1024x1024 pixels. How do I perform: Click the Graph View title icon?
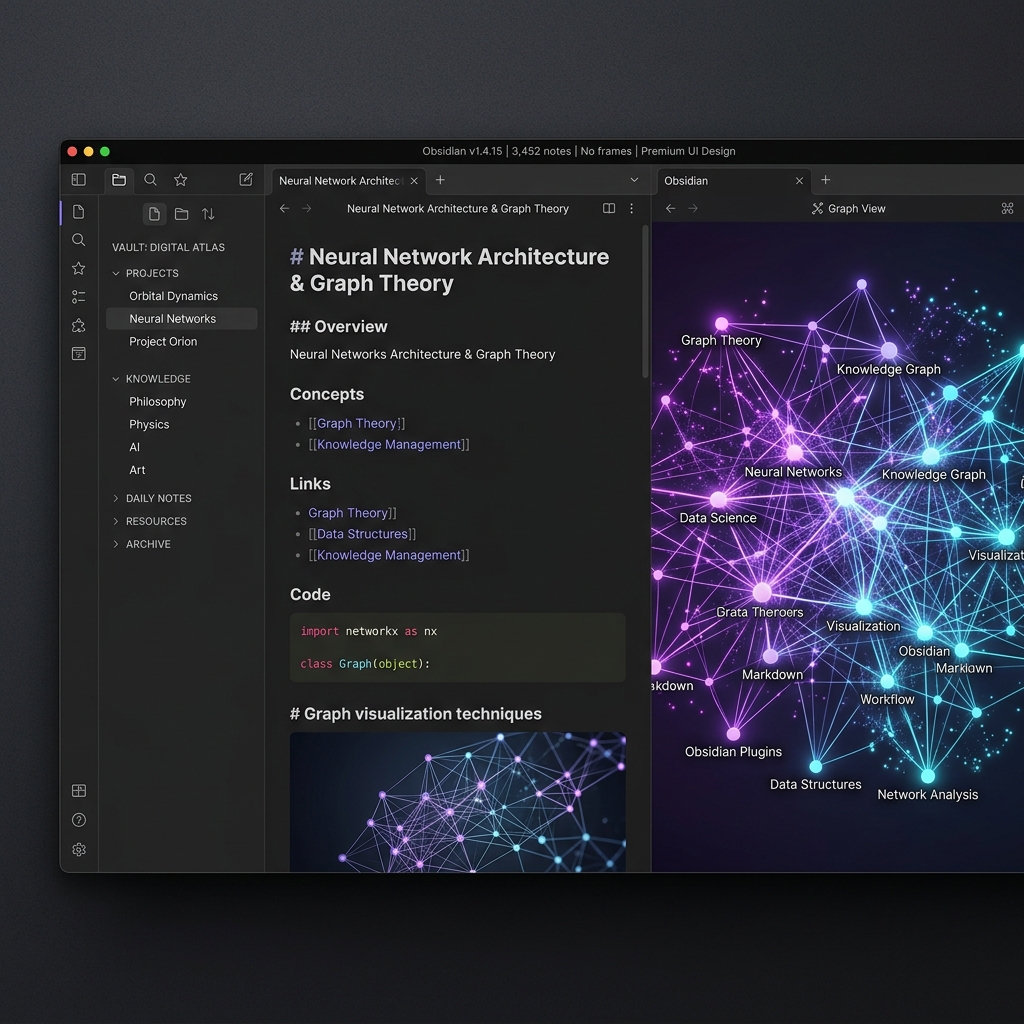[817, 208]
